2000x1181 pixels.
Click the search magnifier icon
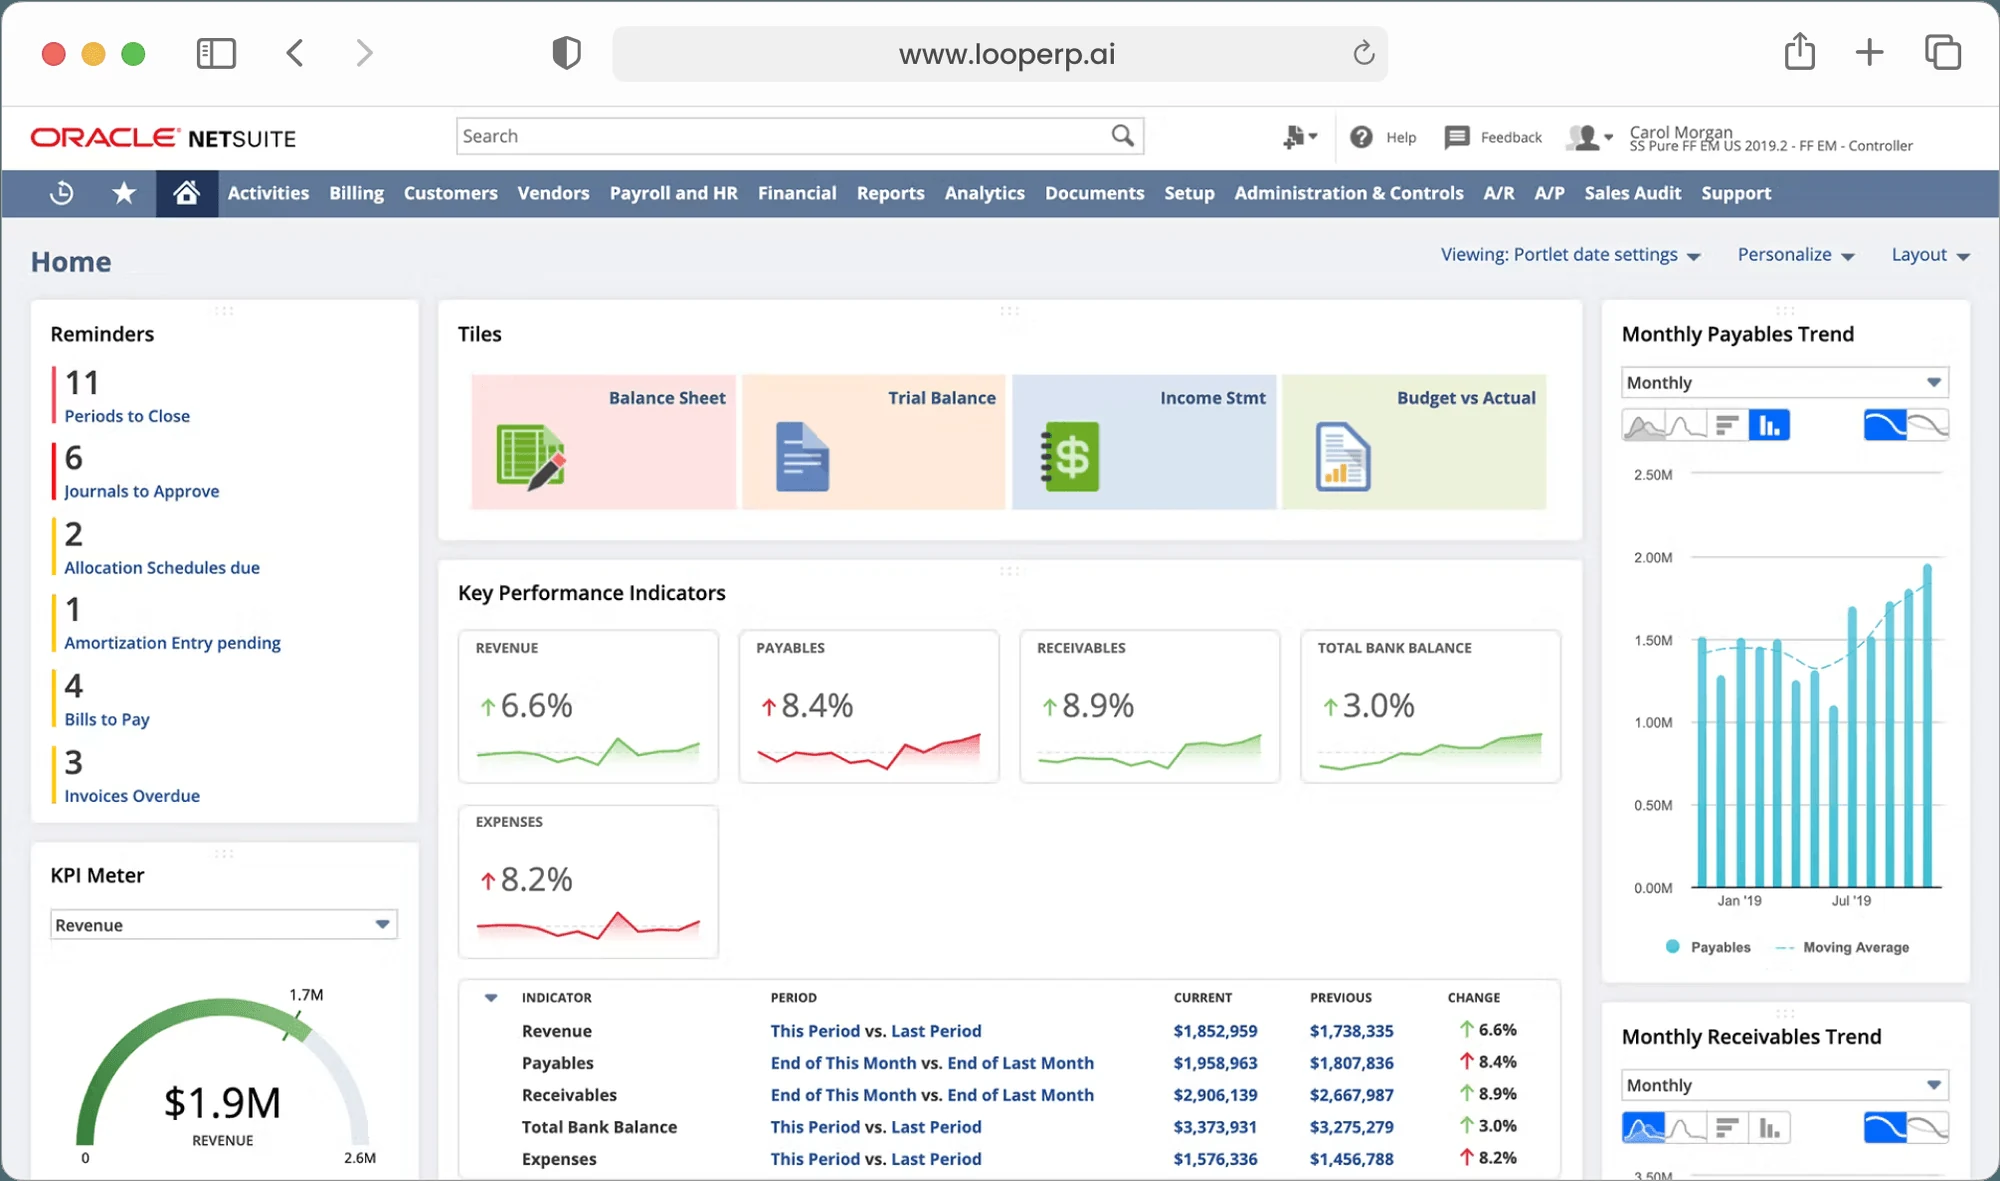1123,136
